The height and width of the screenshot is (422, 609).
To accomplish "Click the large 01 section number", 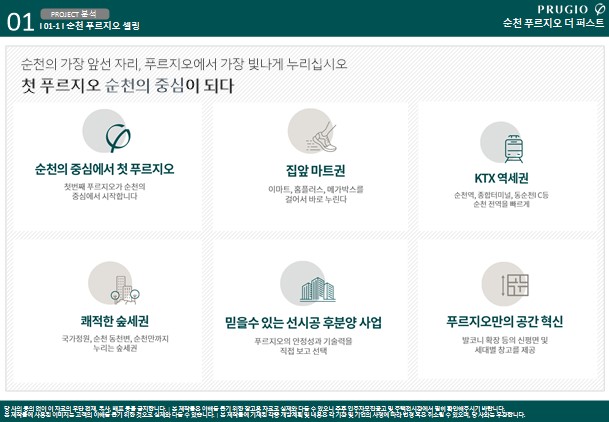I will pyautogui.click(x=20, y=22).
